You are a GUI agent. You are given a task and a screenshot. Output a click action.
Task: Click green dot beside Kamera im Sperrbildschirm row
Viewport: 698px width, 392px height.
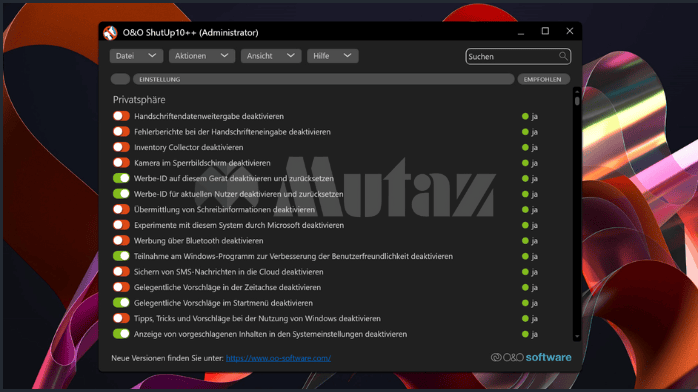[x=525, y=163]
